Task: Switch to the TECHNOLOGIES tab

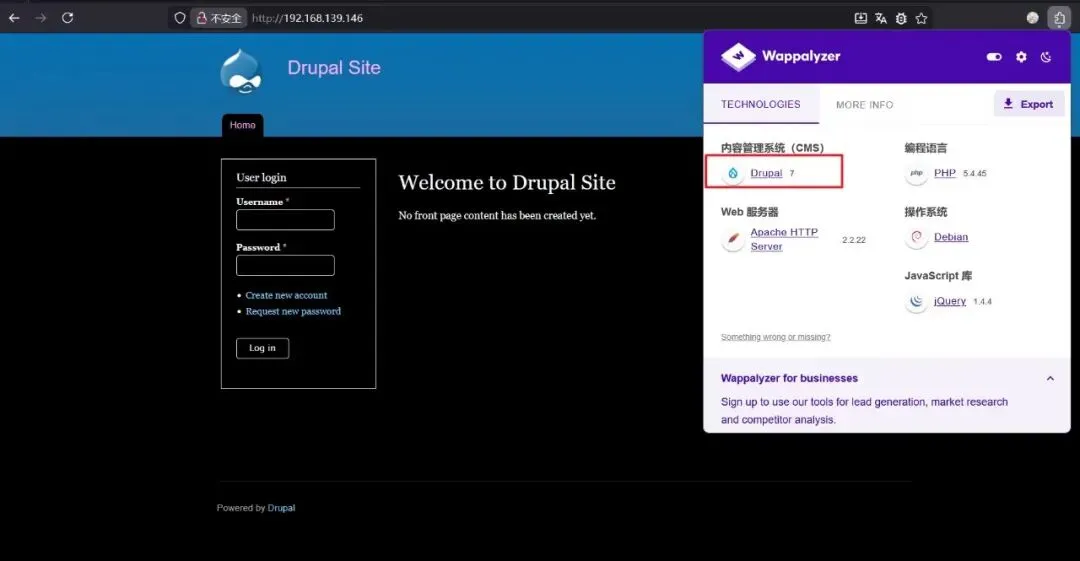Action: (760, 104)
